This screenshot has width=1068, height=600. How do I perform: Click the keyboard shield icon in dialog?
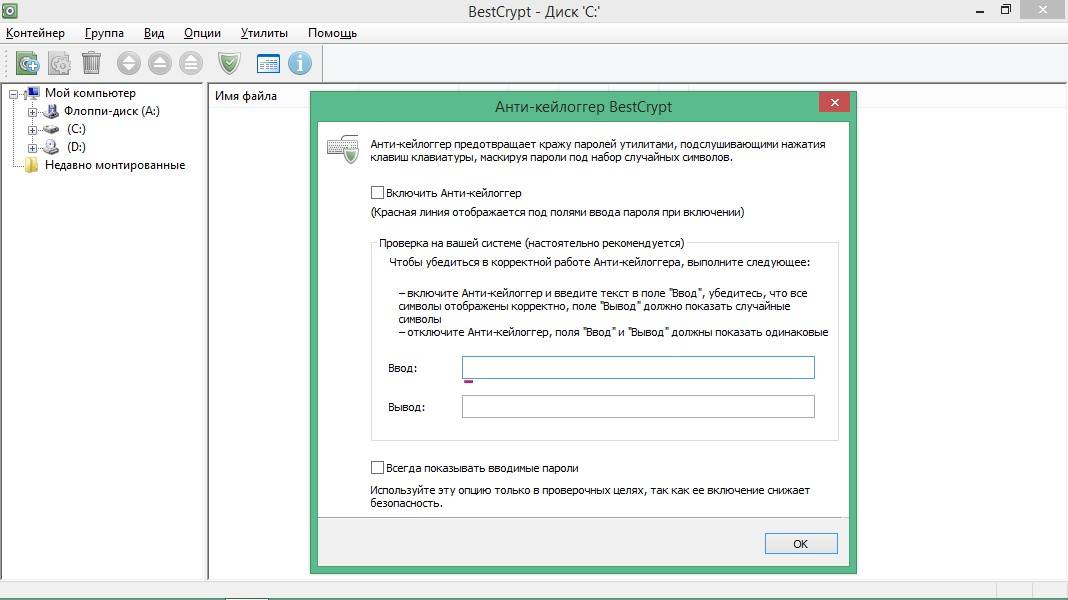click(343, 148)
